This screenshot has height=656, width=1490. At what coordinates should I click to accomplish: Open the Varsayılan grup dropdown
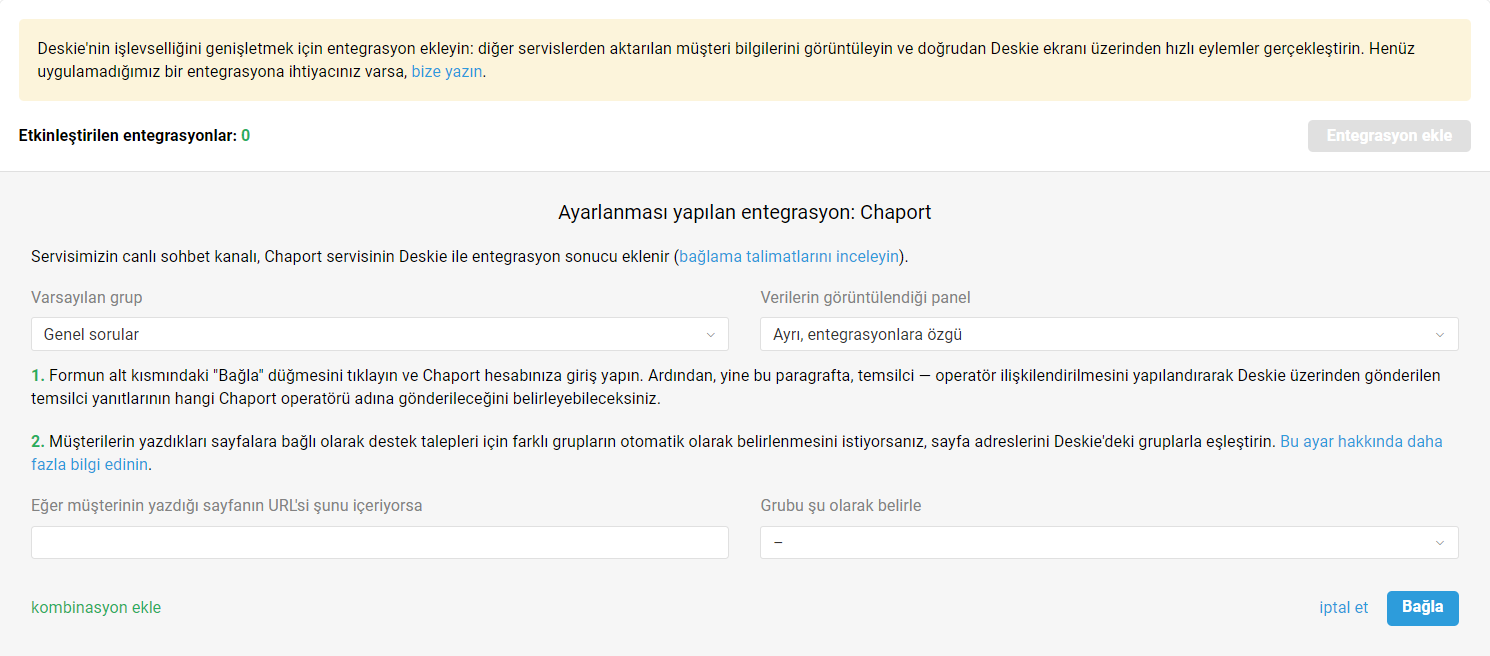tap(380, 334)
